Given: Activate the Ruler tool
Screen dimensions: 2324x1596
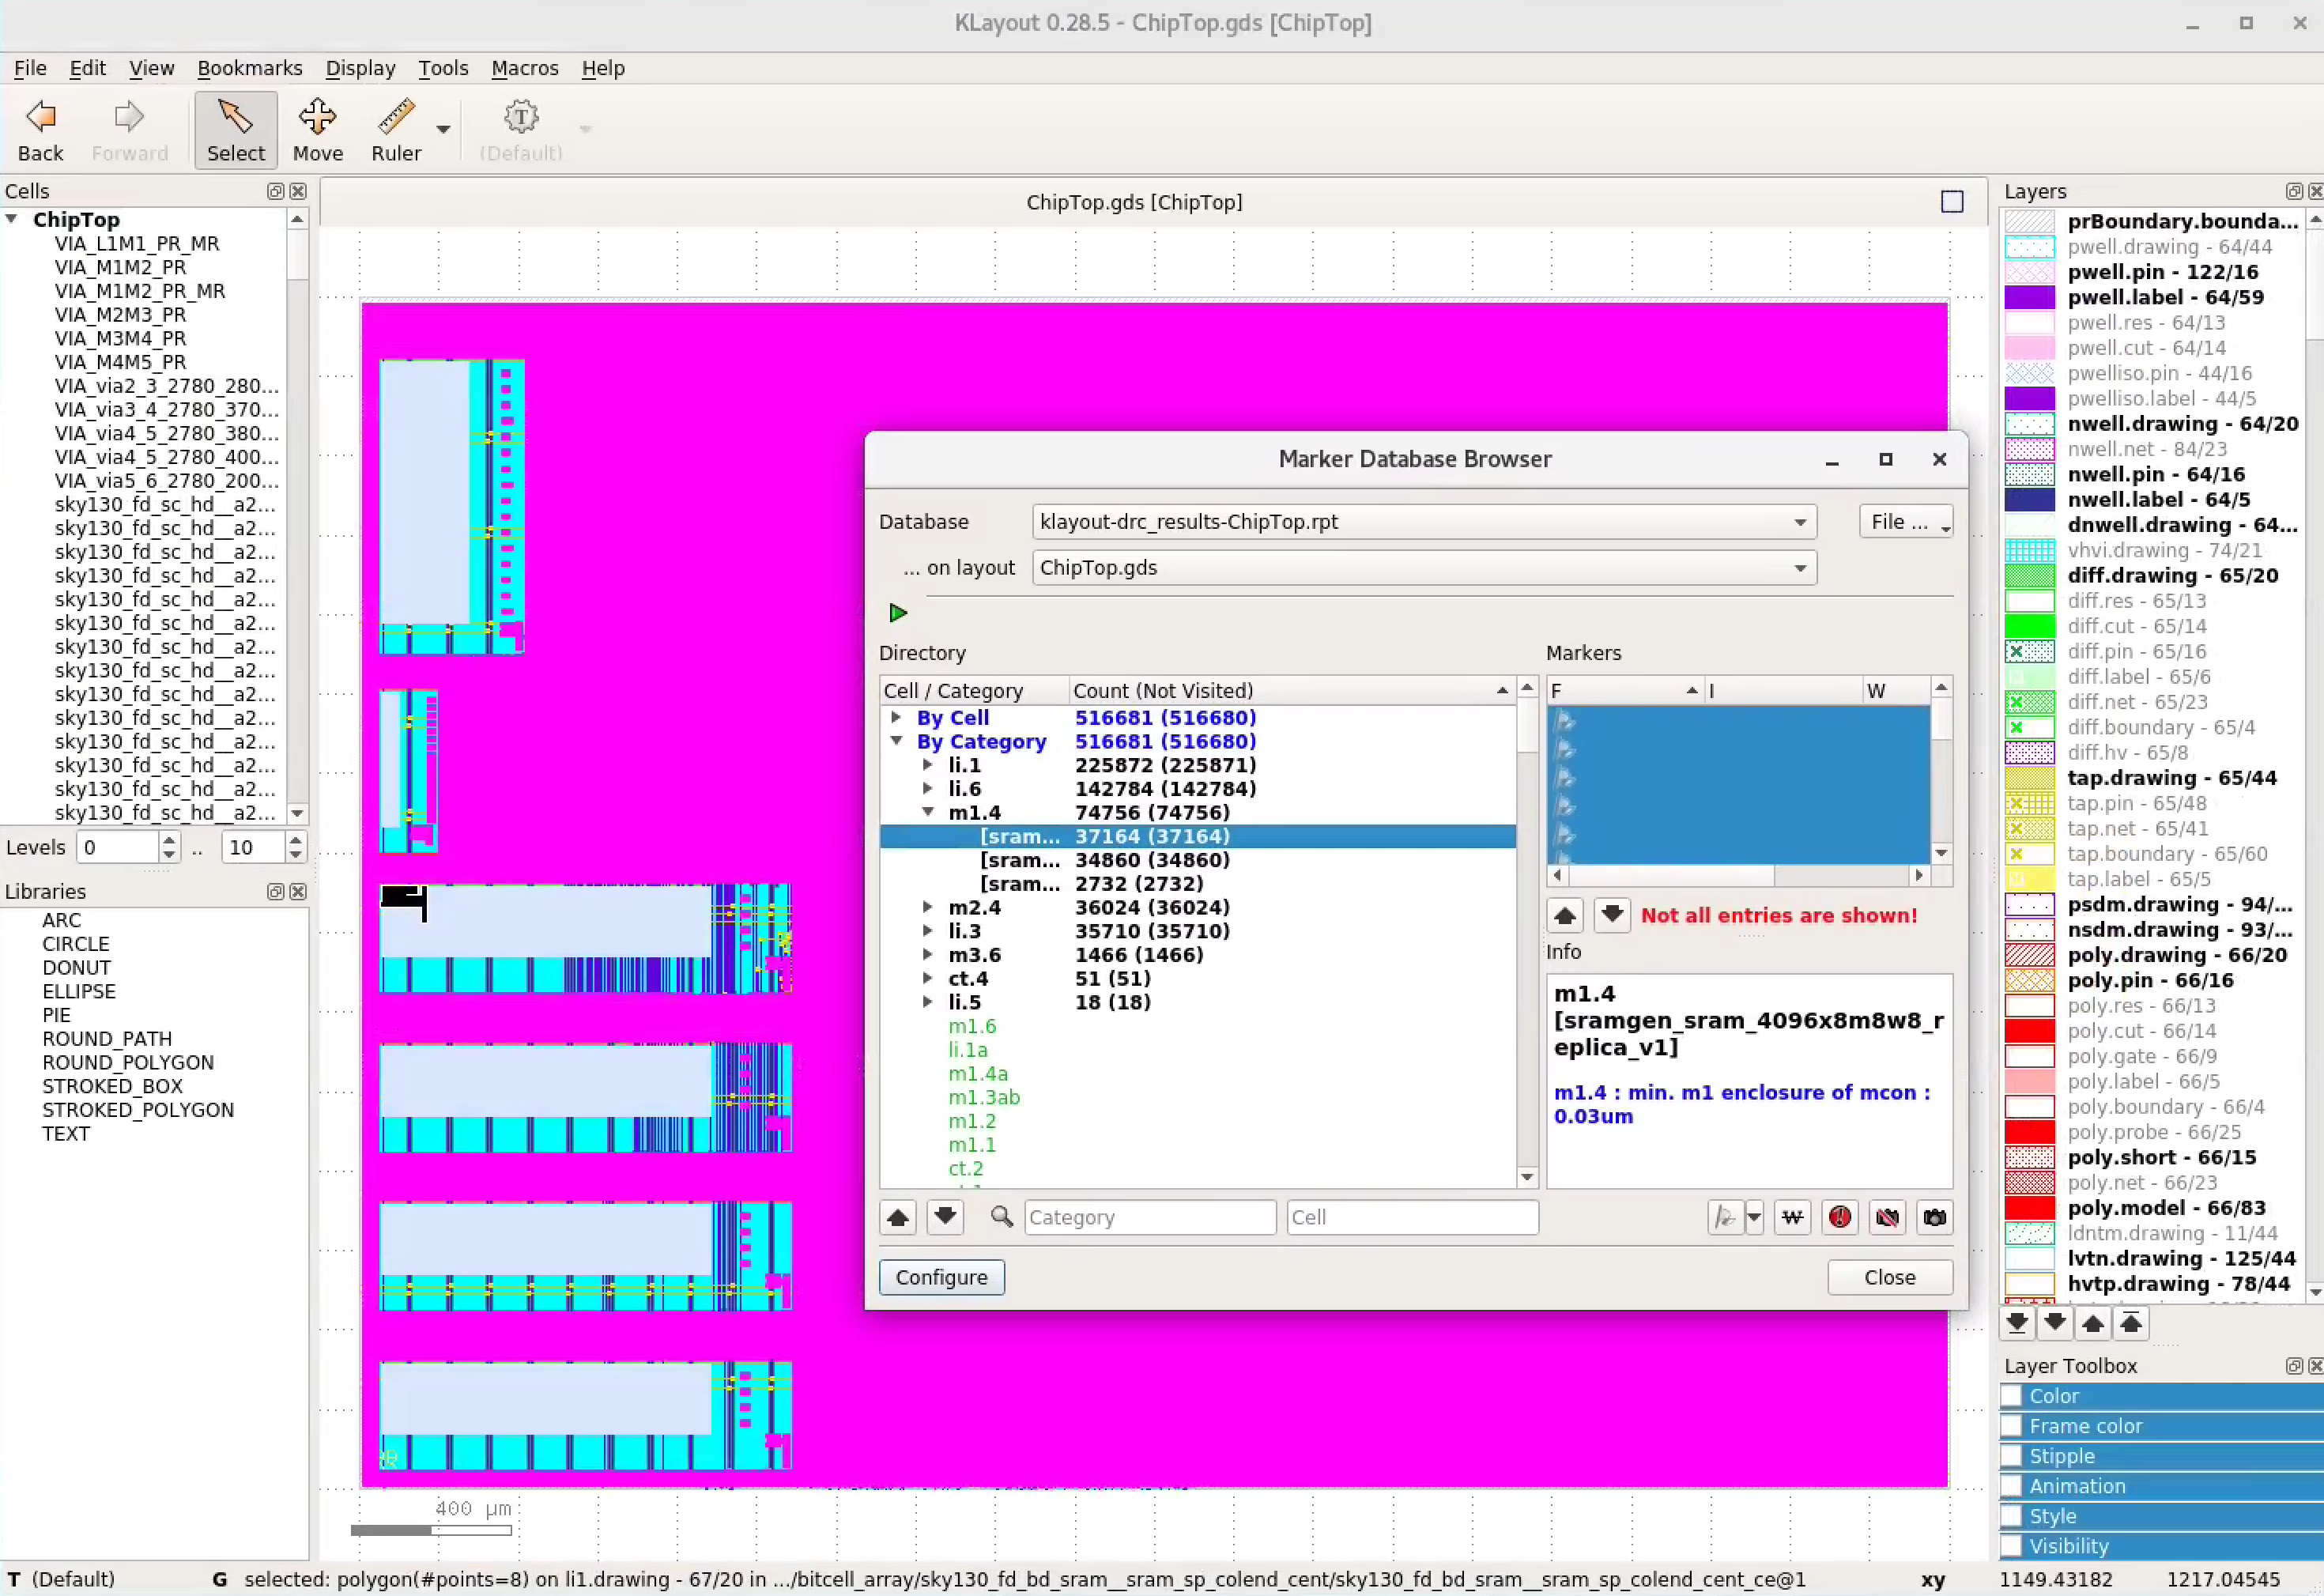Looking at the screenshot, I should 396,130.
